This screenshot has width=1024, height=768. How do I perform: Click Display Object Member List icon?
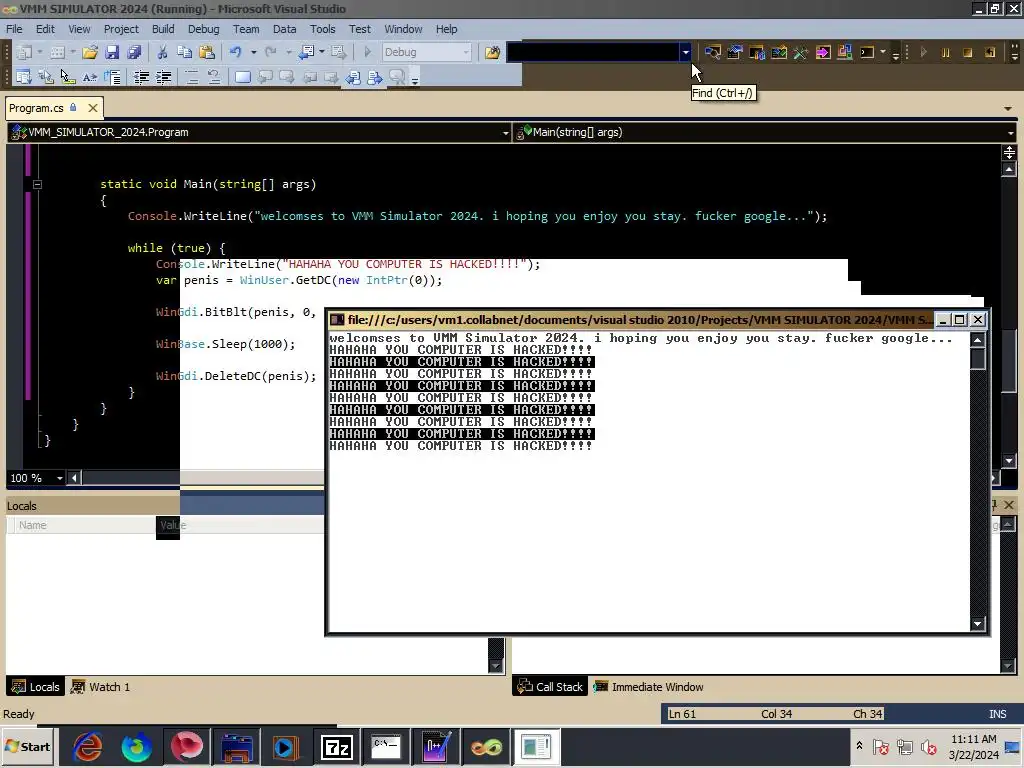(24, 77)
